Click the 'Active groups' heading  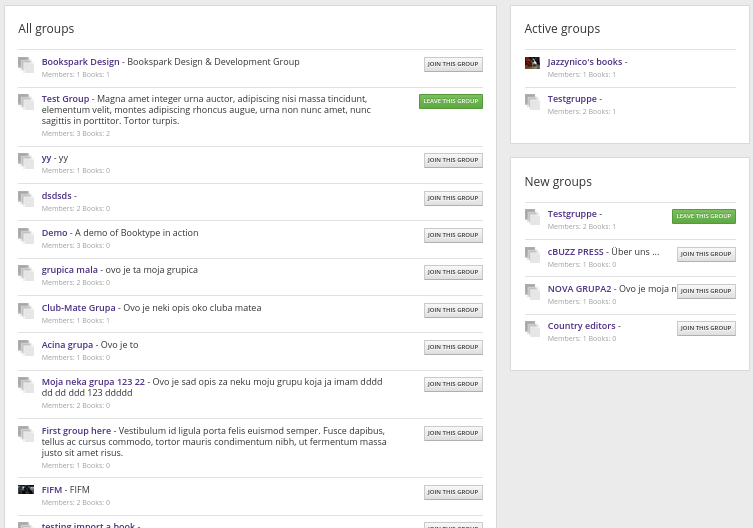click(562, 29)
